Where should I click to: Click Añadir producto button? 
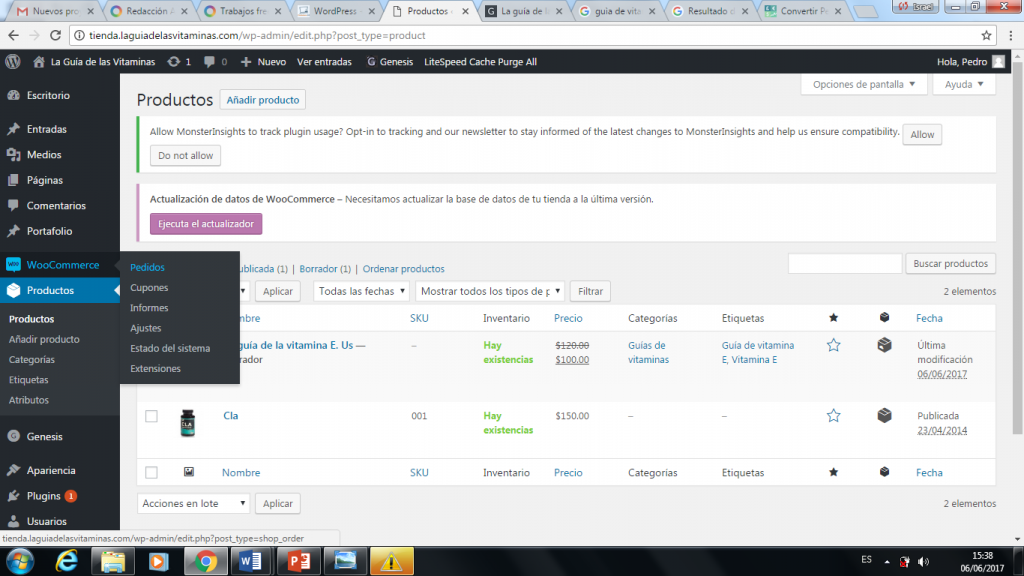tap(263, 100)
